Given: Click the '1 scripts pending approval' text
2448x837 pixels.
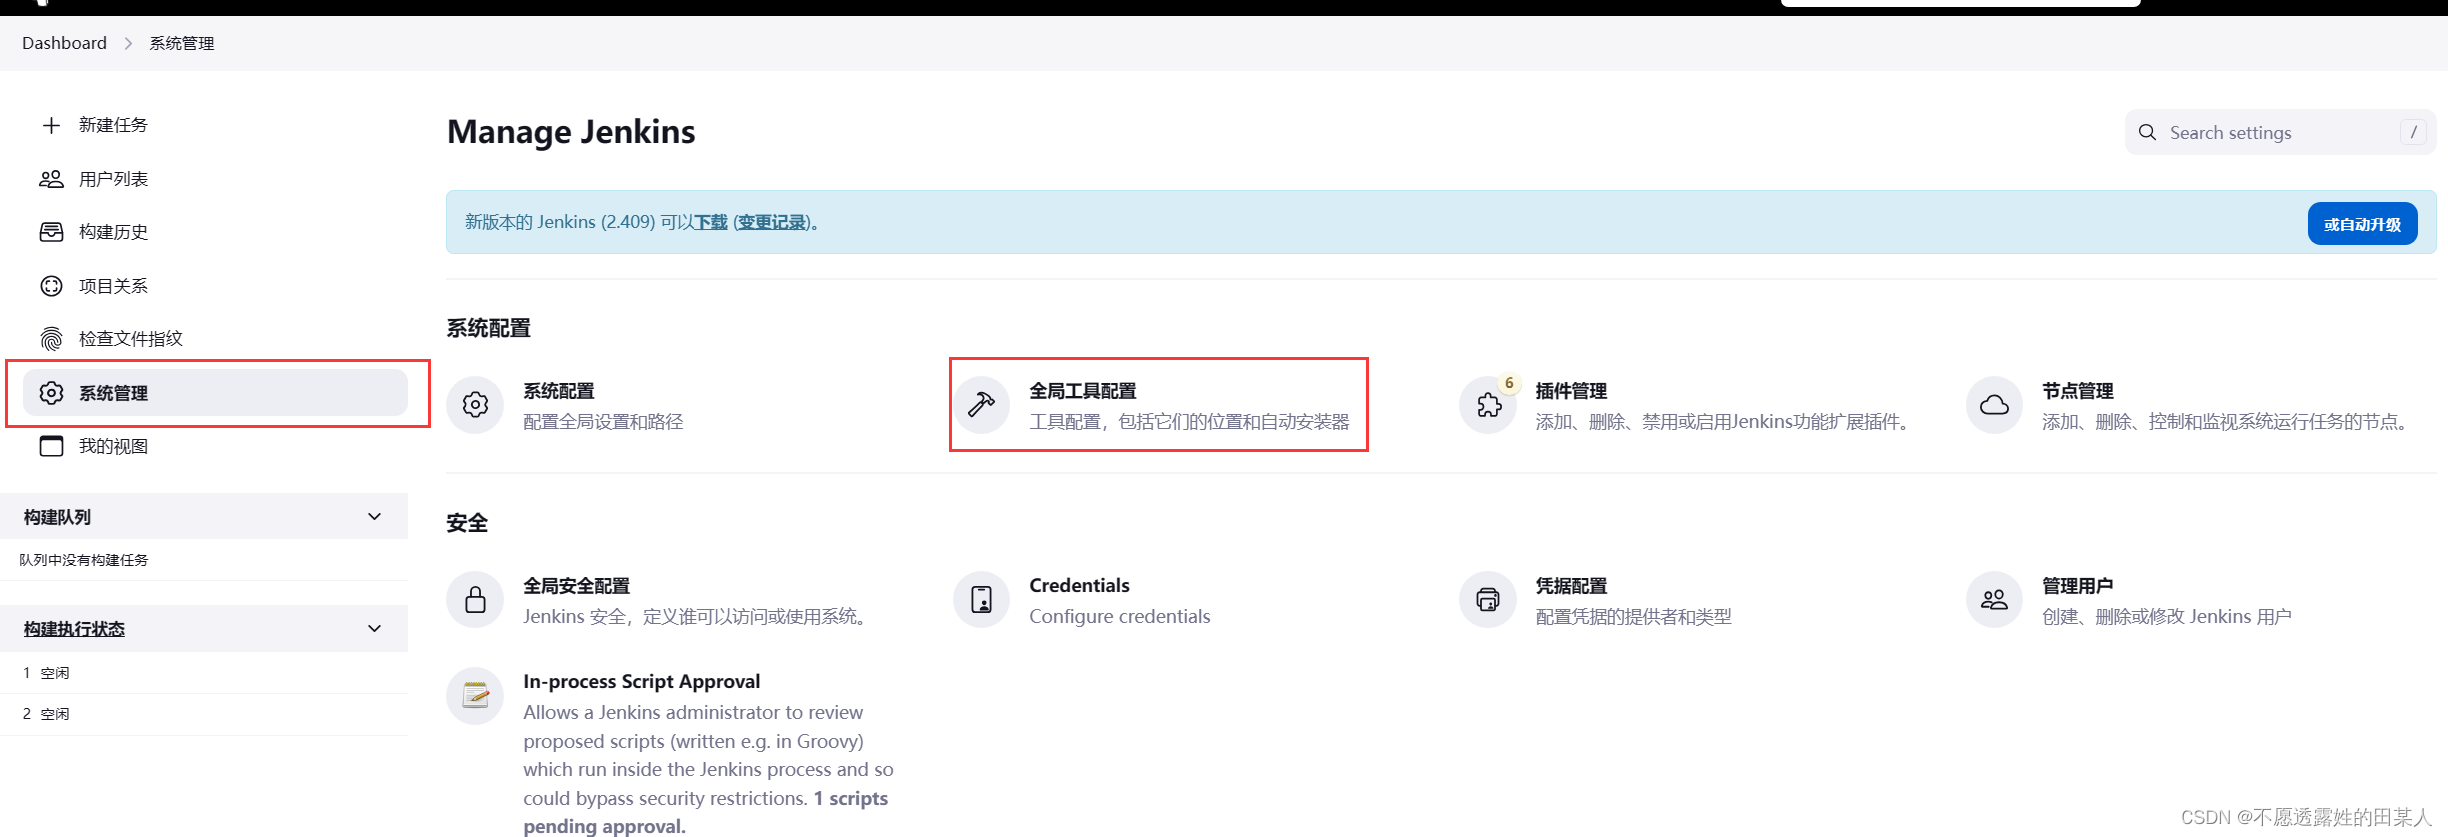Looking at the screenshot, I should pyautogui.click(x=705, y=812).
